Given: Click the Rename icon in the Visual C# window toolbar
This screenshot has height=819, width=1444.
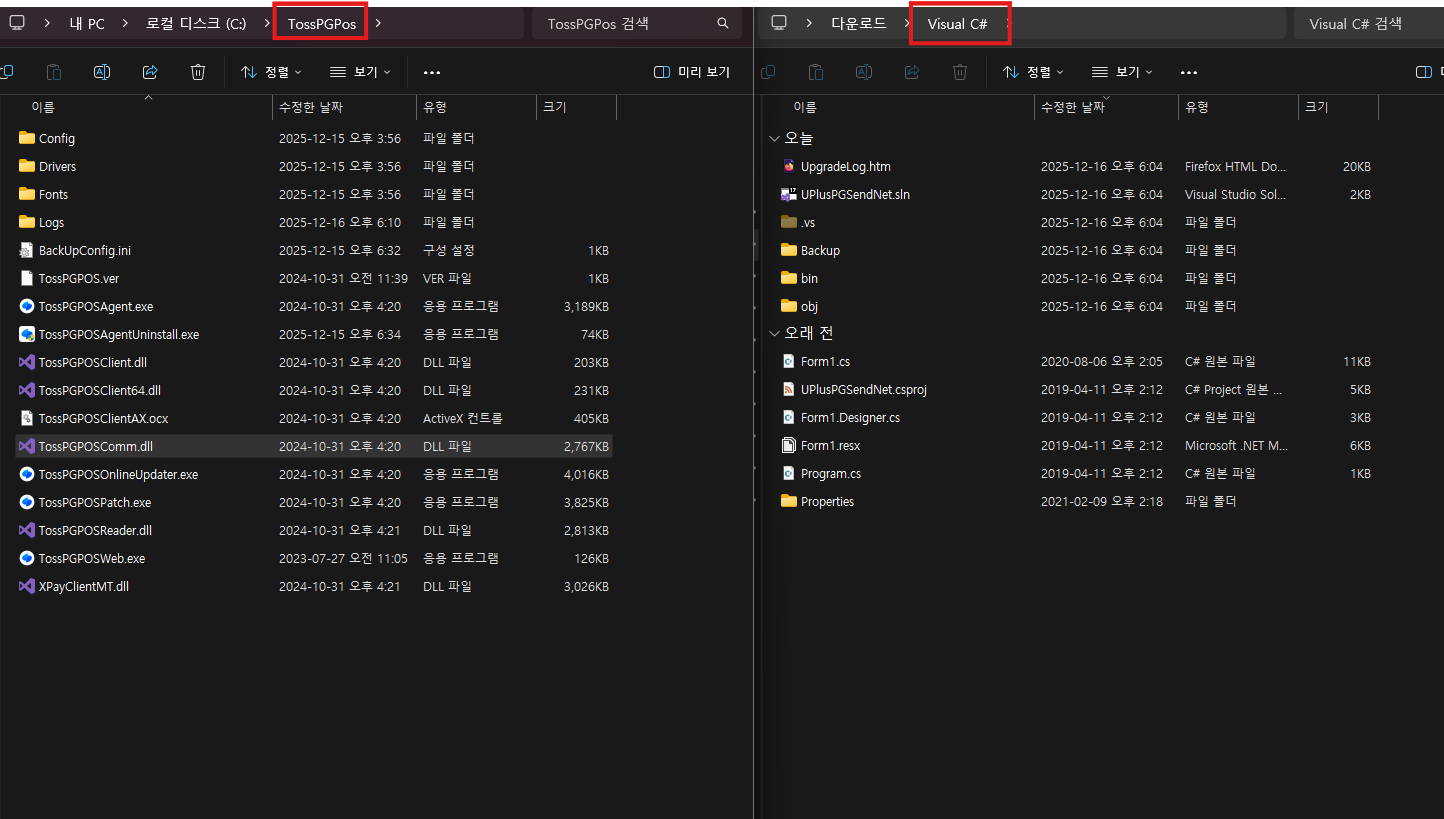Looking at the screenshot, I should tap(864, 72).
